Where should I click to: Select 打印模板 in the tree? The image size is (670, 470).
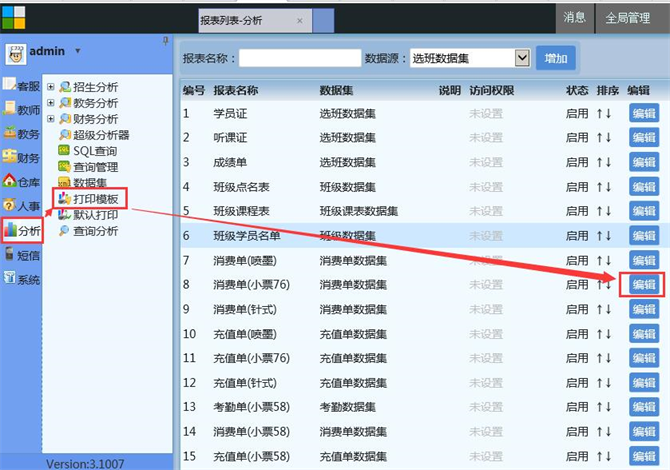coord(96,199)
